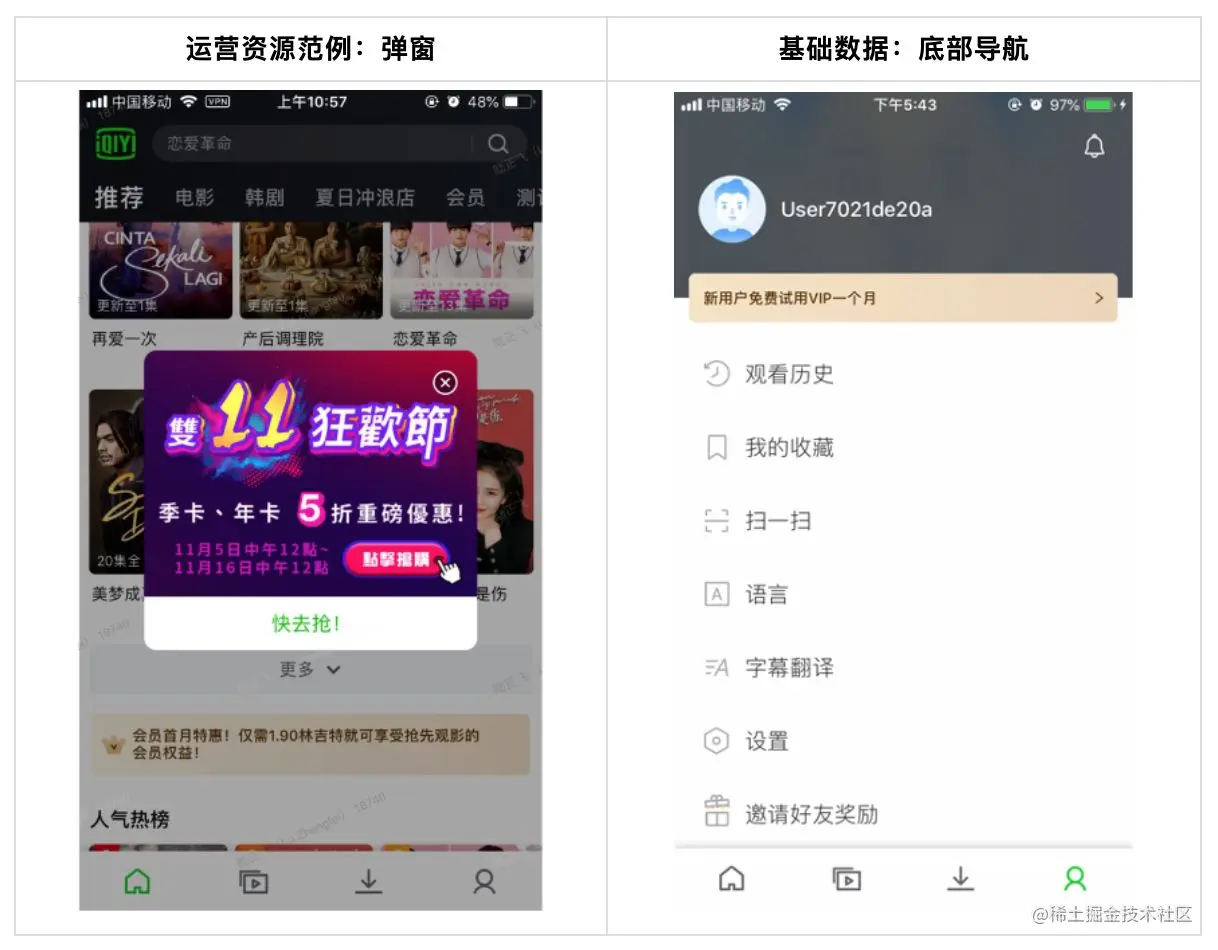Open the 再爱一次 show thumbnail

point(160,270)
